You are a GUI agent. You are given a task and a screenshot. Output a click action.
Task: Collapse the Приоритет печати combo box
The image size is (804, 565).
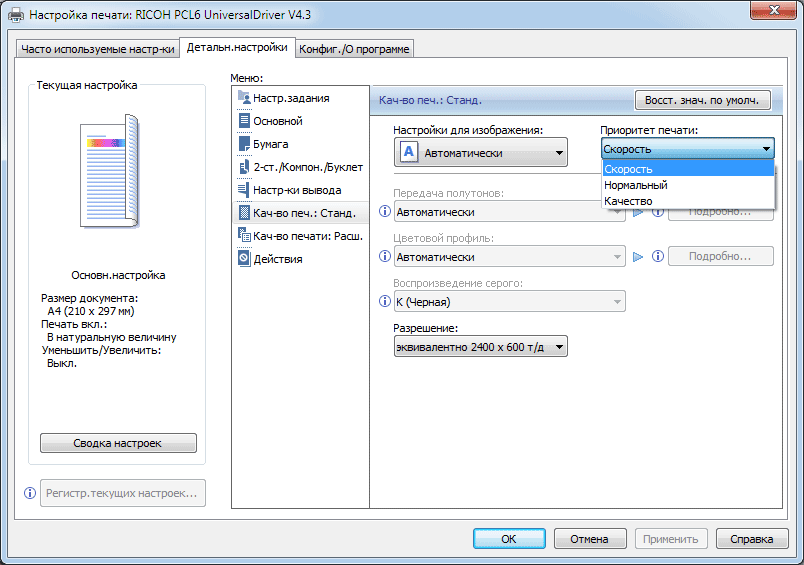766,149
